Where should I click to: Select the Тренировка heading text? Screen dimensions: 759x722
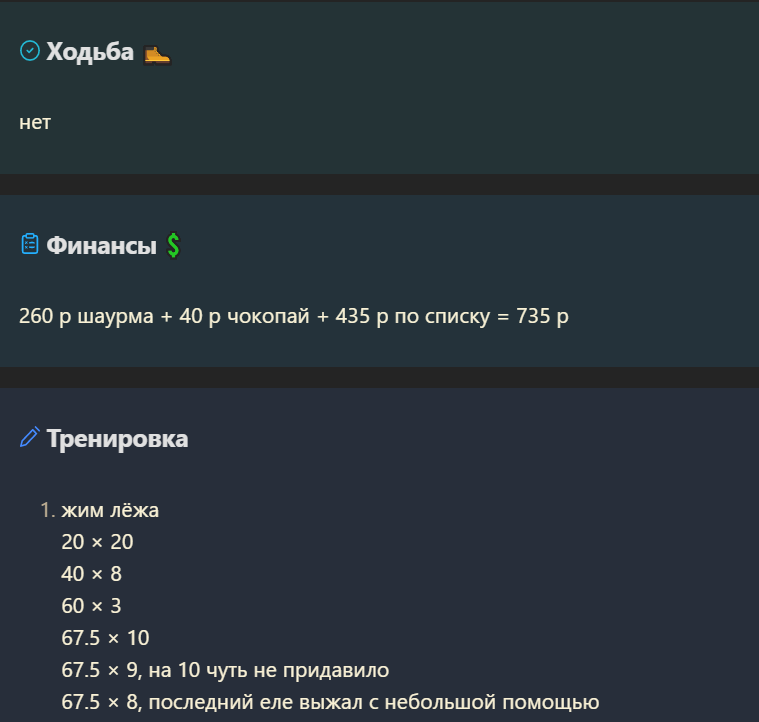(x=117, y=439)
